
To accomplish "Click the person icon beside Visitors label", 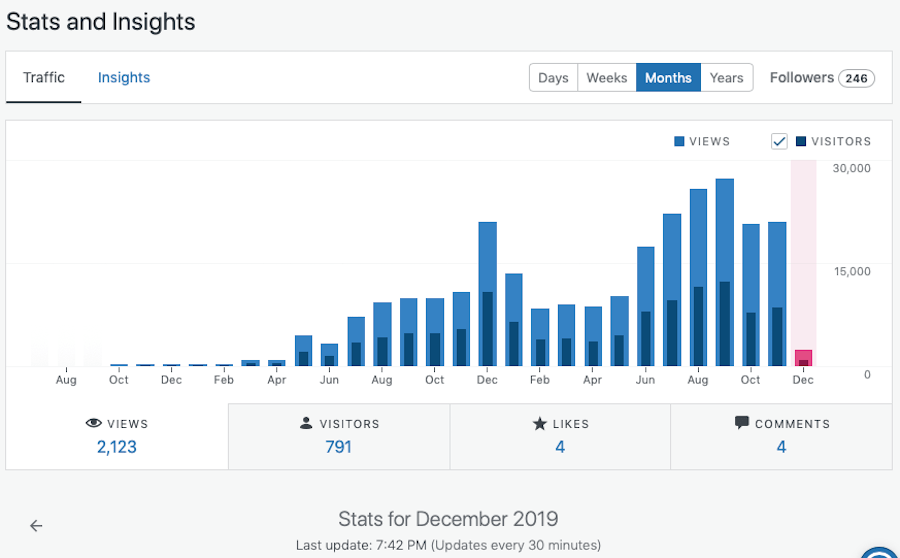I will pos(306,424).
